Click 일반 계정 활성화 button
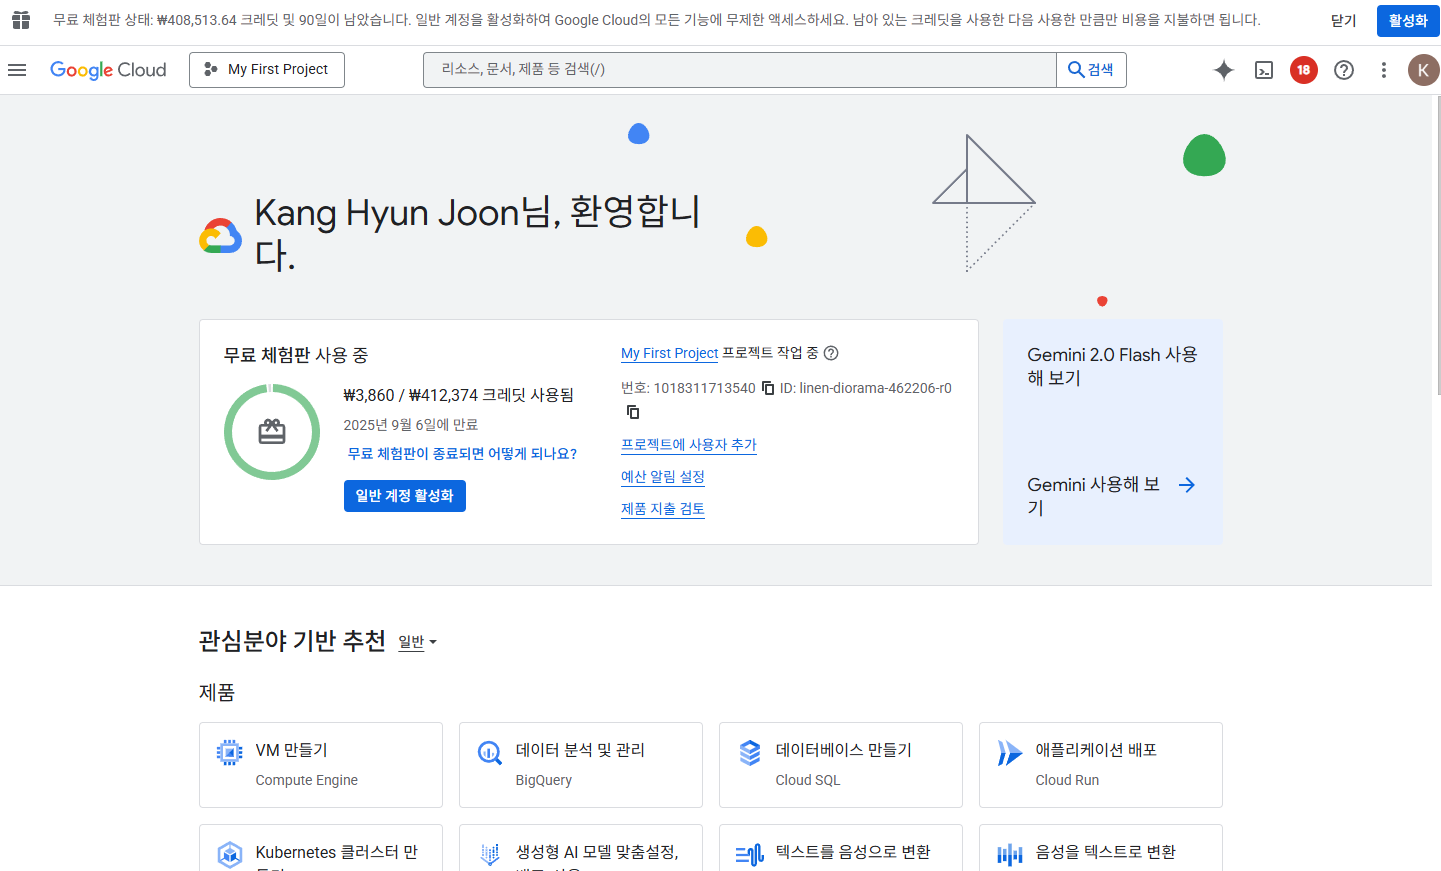Image resolution: width=1441 pixels, height=871 pixels. [x=405, y=496]
